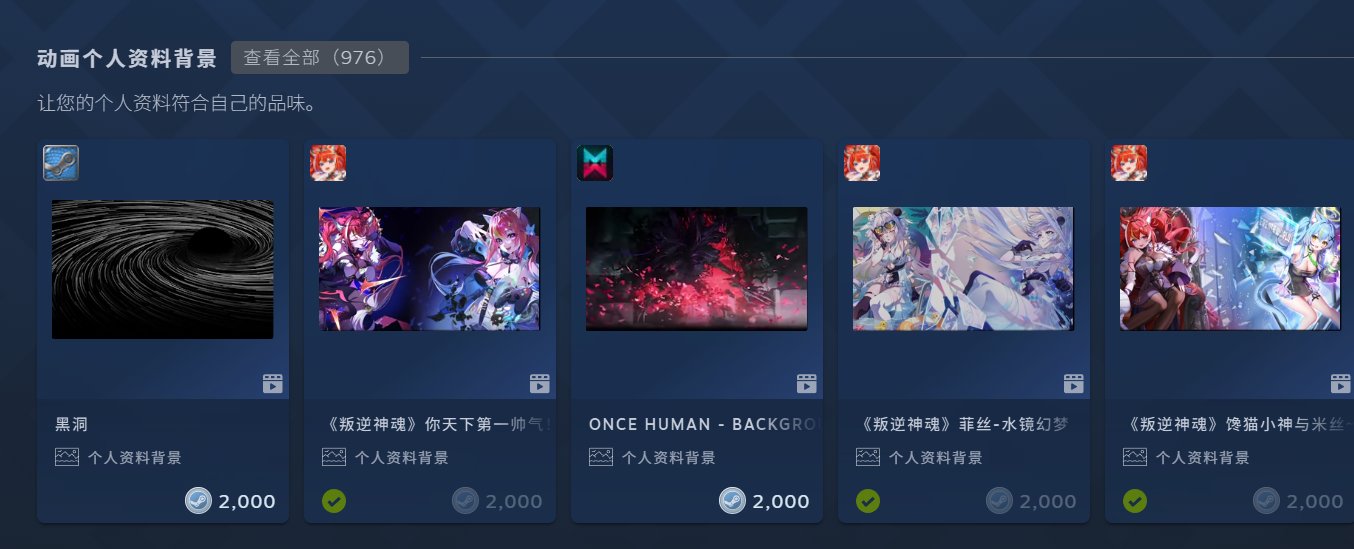Select the red petals Once Human preview thumbnail
Screen dimensions: 1354x549
coord(697,269)
